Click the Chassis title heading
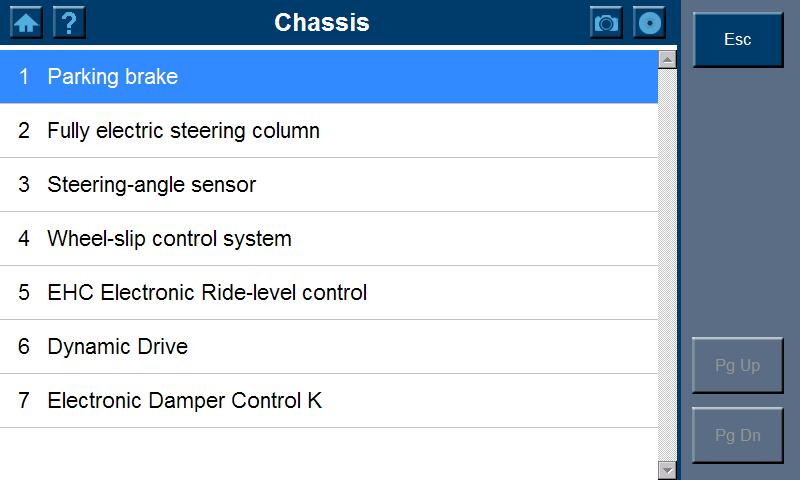The image size is (800, 480). pyautogui.click(x=321, y=22)
